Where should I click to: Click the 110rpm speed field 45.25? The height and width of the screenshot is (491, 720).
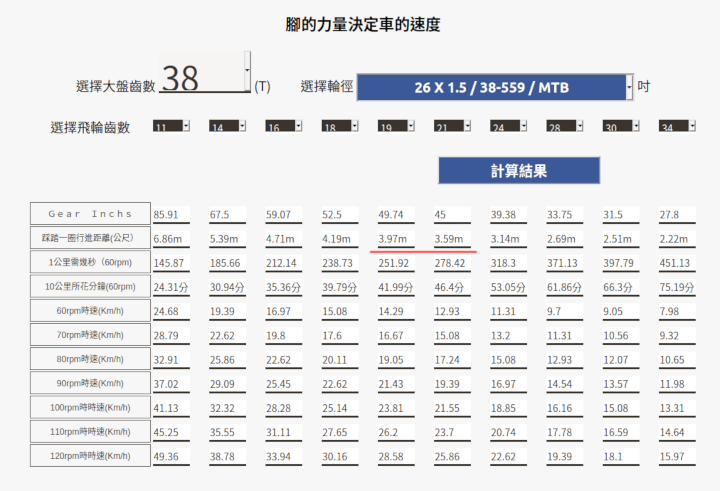[171, 433]
